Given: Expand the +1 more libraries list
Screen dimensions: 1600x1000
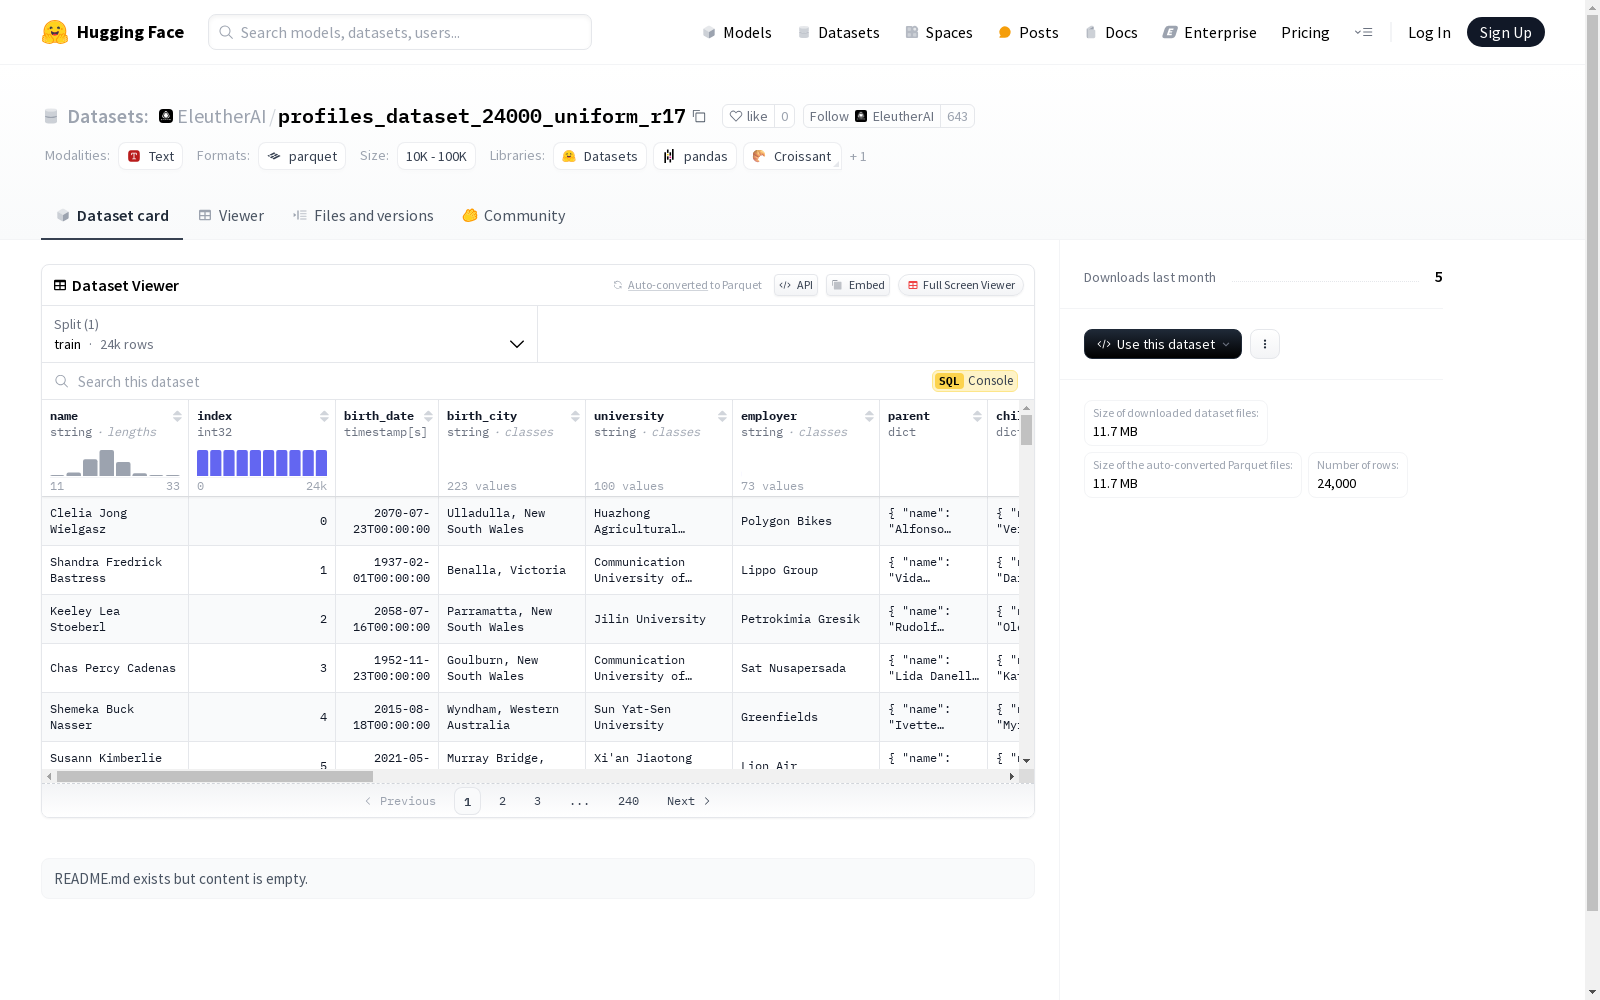Looking at the screenshot, I should pos(858,157).
